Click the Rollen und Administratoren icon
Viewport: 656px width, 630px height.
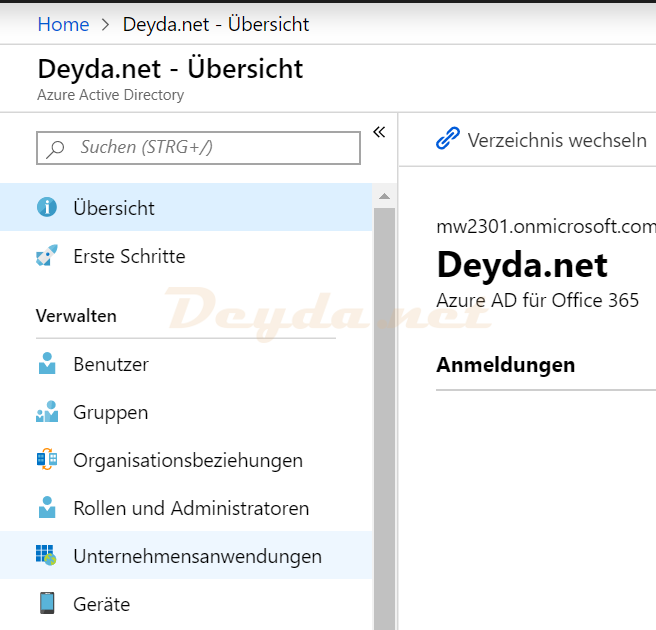[x=47, y=508]
